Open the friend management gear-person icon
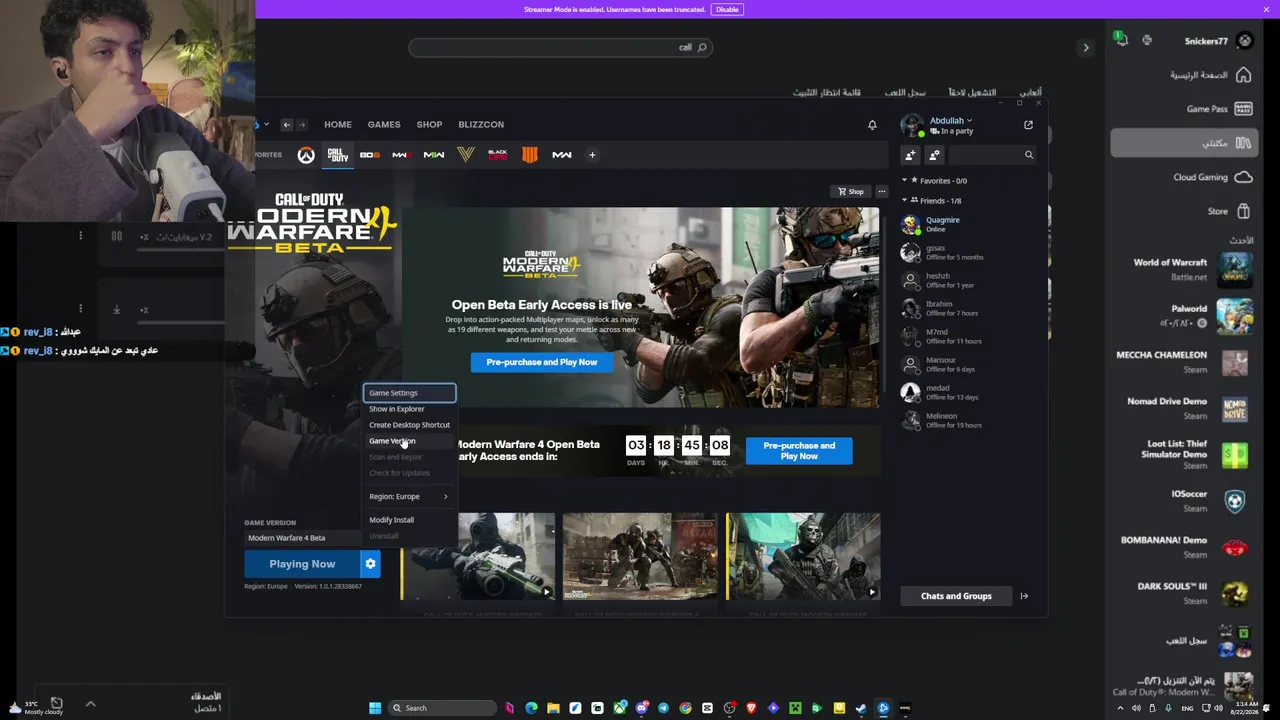1280x720 pixels. 934,155
